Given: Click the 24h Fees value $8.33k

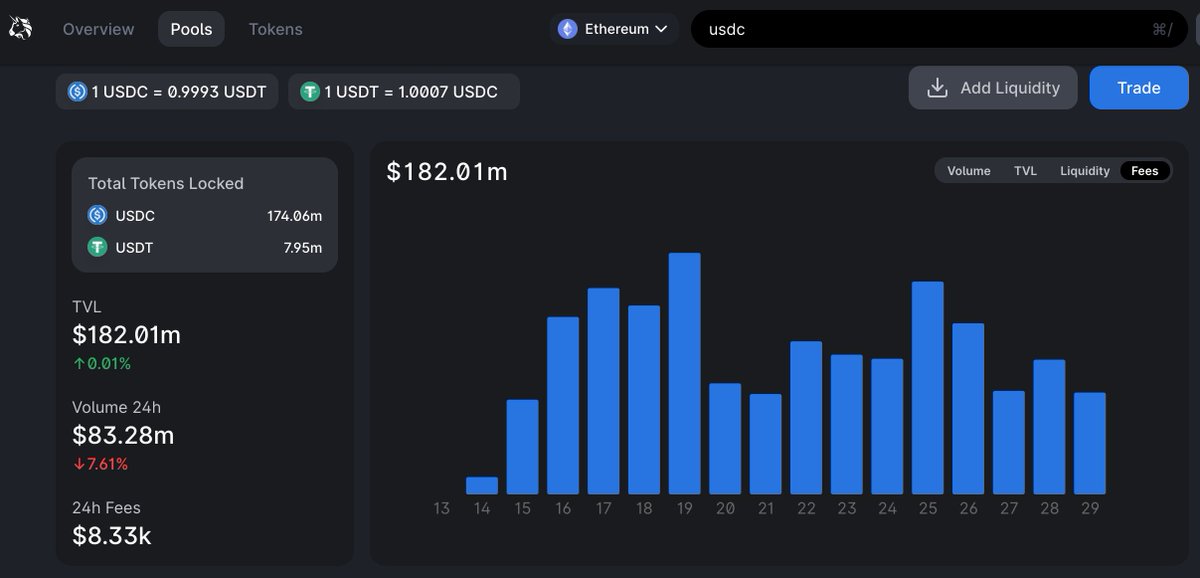Looking at the screenshot, I should (111, 535).
